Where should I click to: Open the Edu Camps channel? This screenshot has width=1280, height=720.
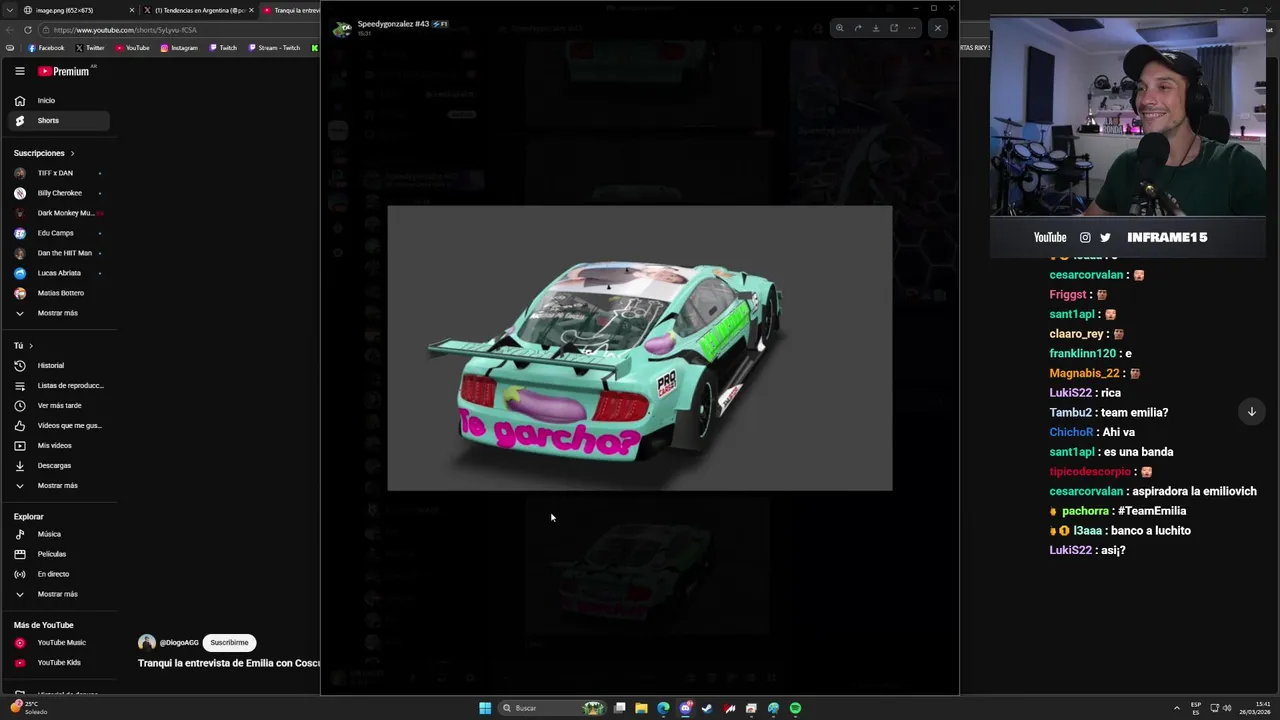tap(58, 233)
